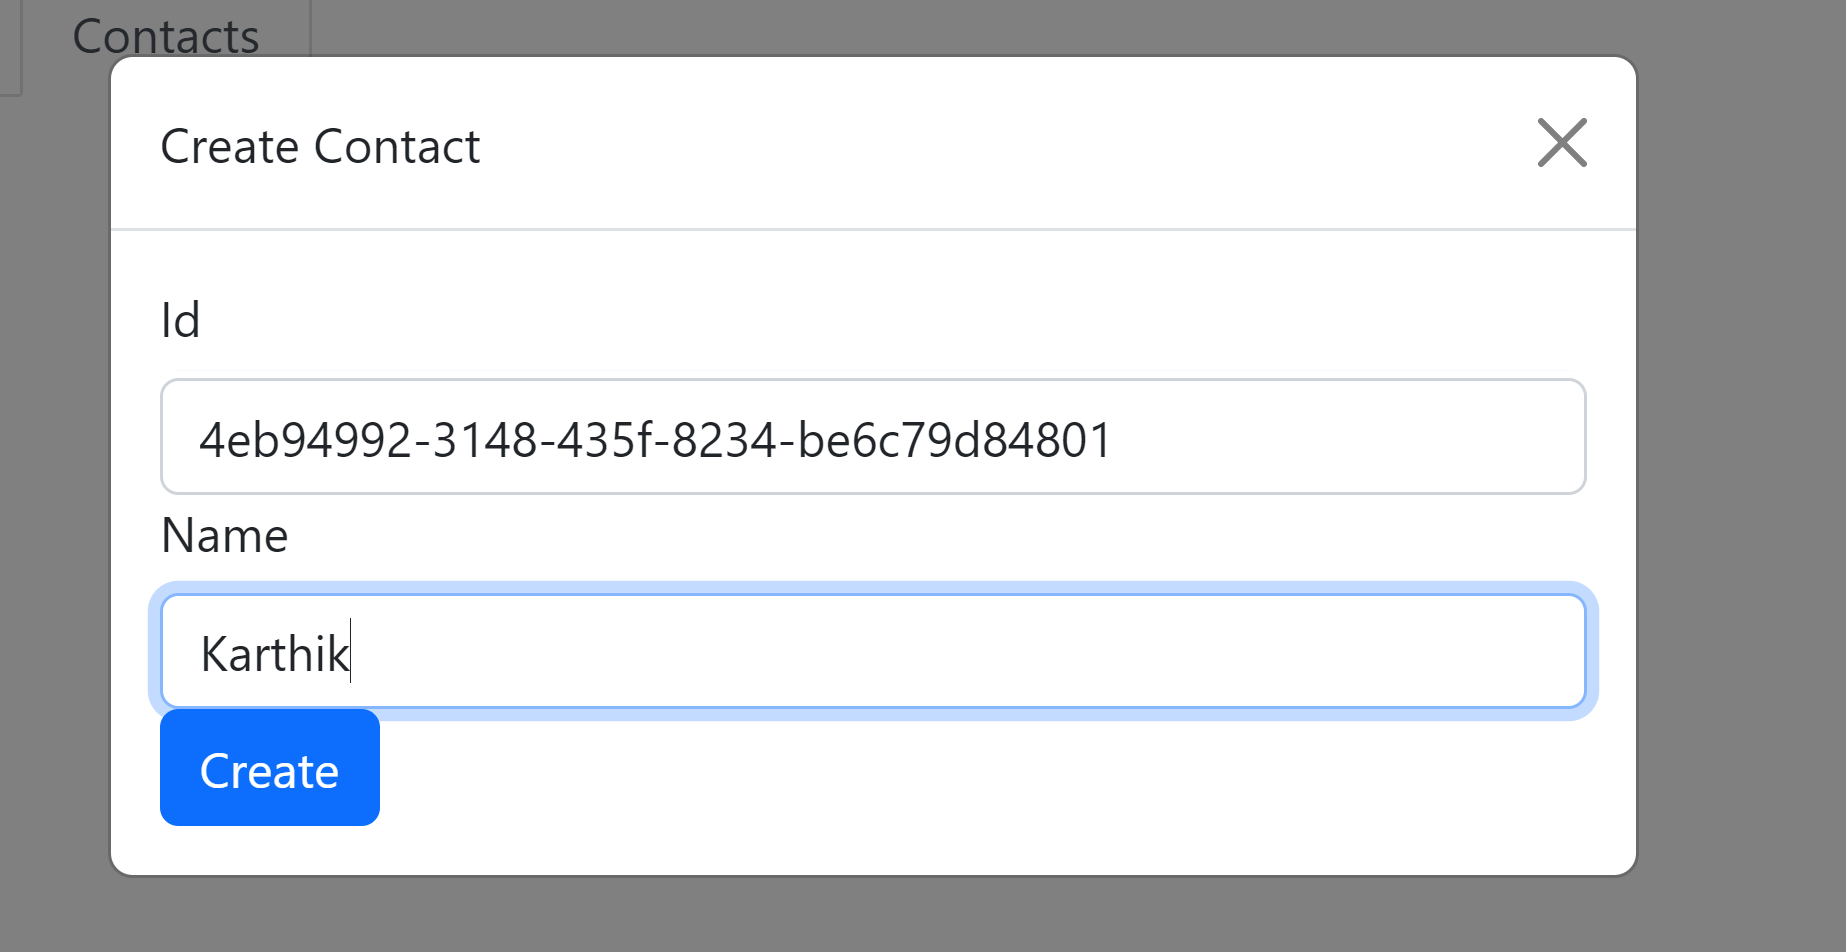Screen dimensions: 1846x952
Task: Focus the Id input field
Action: click(x=873, y=437)
